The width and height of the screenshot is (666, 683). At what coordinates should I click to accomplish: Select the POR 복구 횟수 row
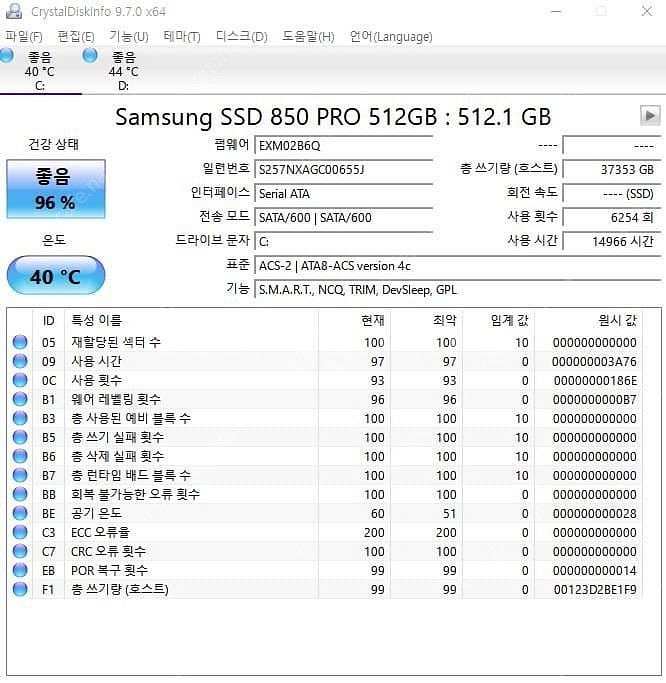[x=325, y=570]
